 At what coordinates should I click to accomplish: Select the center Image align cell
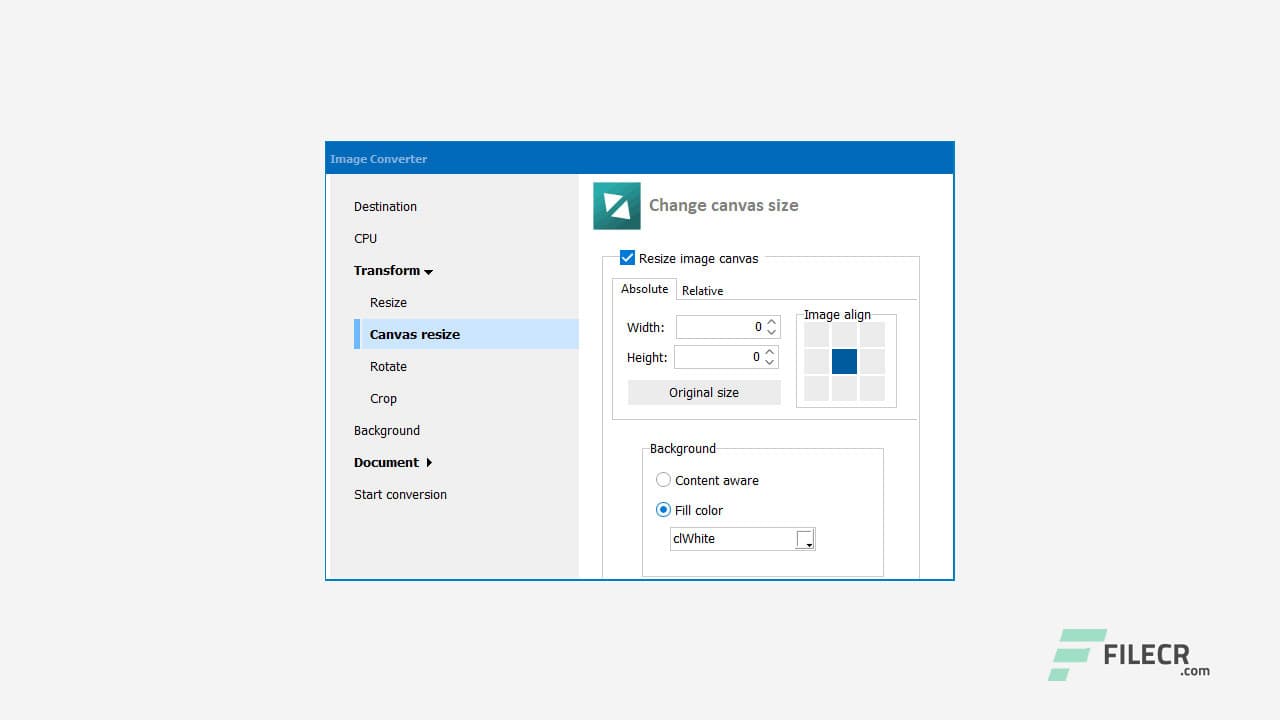pos(844,361)
